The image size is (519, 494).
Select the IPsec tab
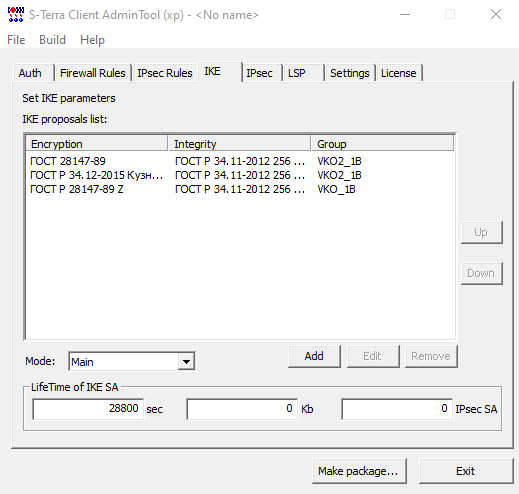[259, 73]
